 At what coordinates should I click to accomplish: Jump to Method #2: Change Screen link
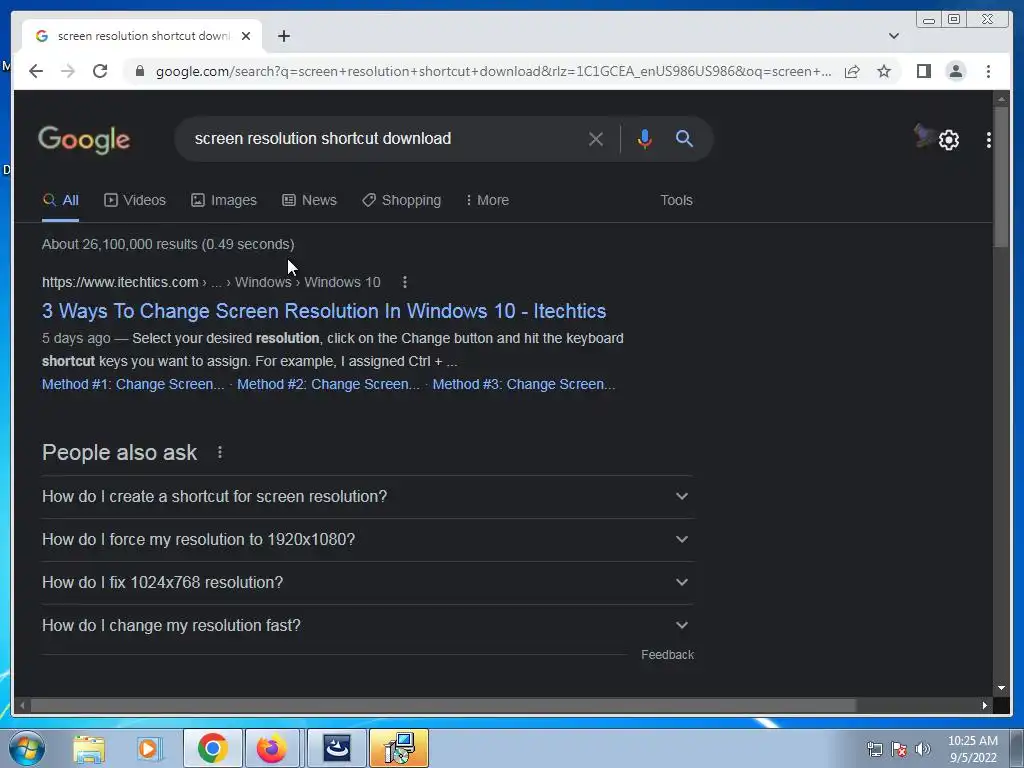coord(328,384)
